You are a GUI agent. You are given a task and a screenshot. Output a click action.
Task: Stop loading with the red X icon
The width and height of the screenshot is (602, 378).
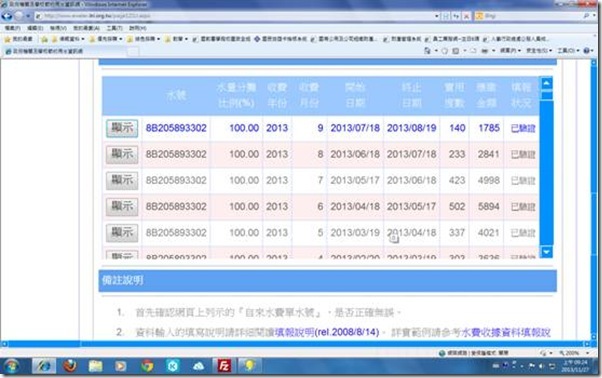[x=466, y=16]
